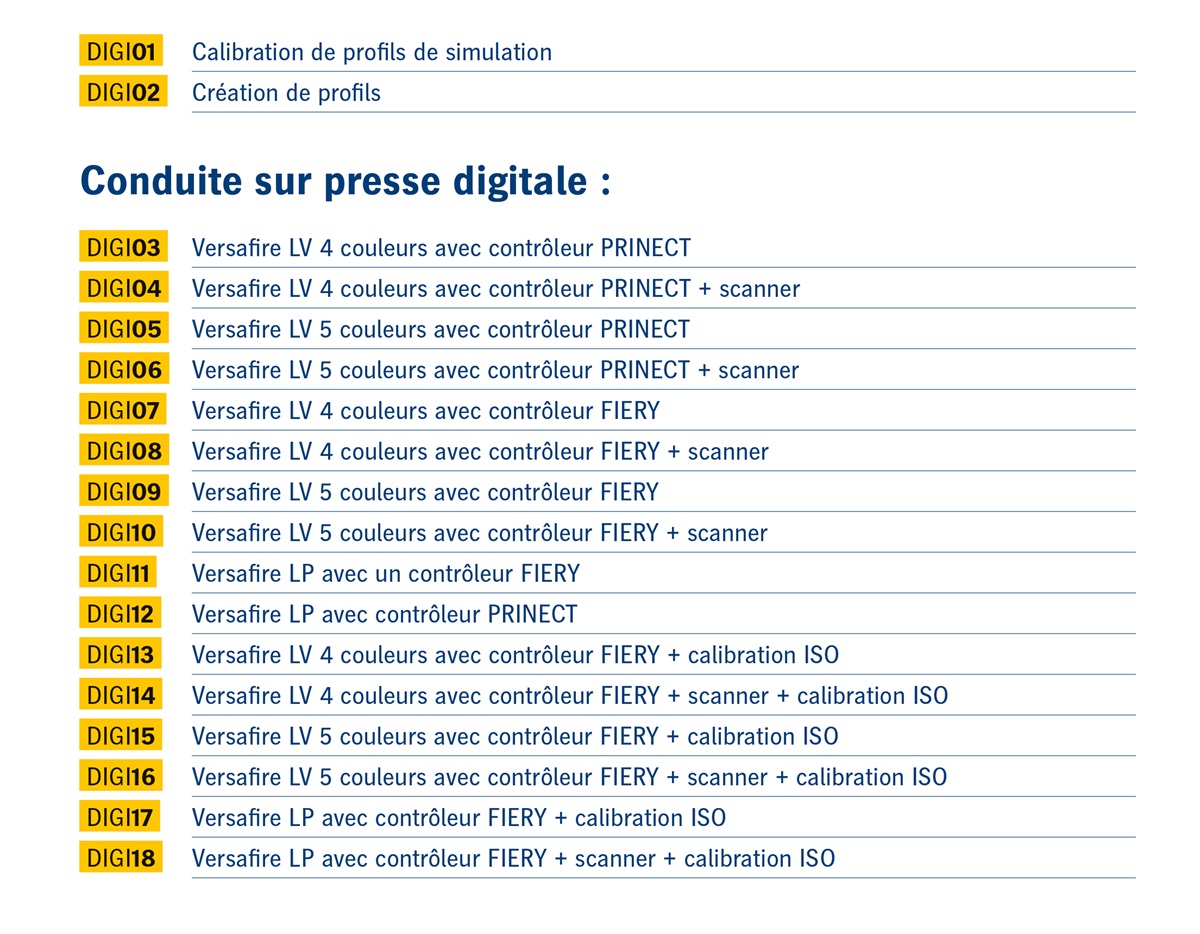Viewport: 1200px width, 934px height.
Task: Click the DIGI12 code label
Action: pos(120,613)
